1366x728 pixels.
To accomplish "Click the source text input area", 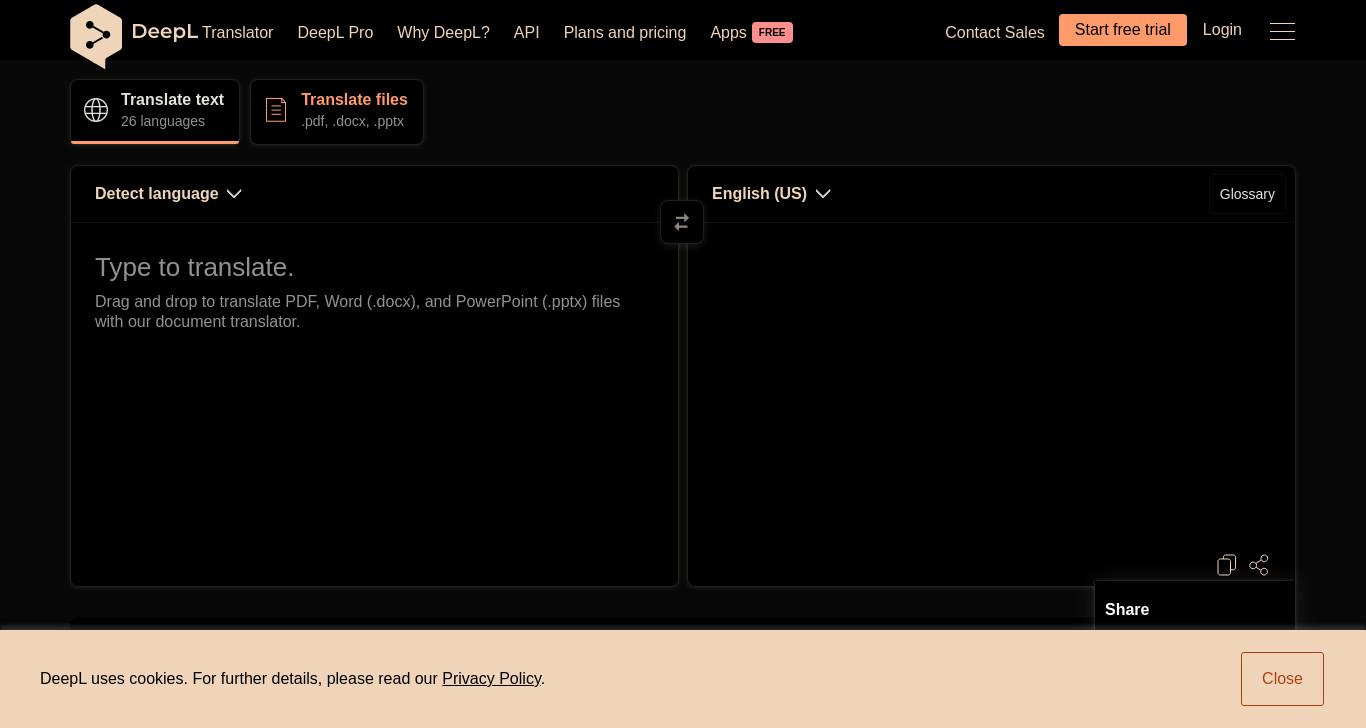I will 374,403.
